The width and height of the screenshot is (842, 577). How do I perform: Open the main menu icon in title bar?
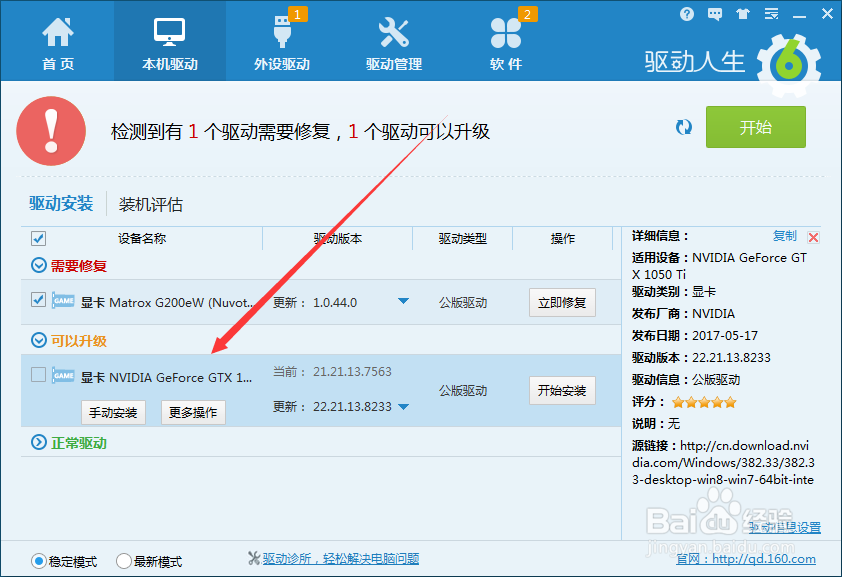pyautogui.click(x=772, y=14)
